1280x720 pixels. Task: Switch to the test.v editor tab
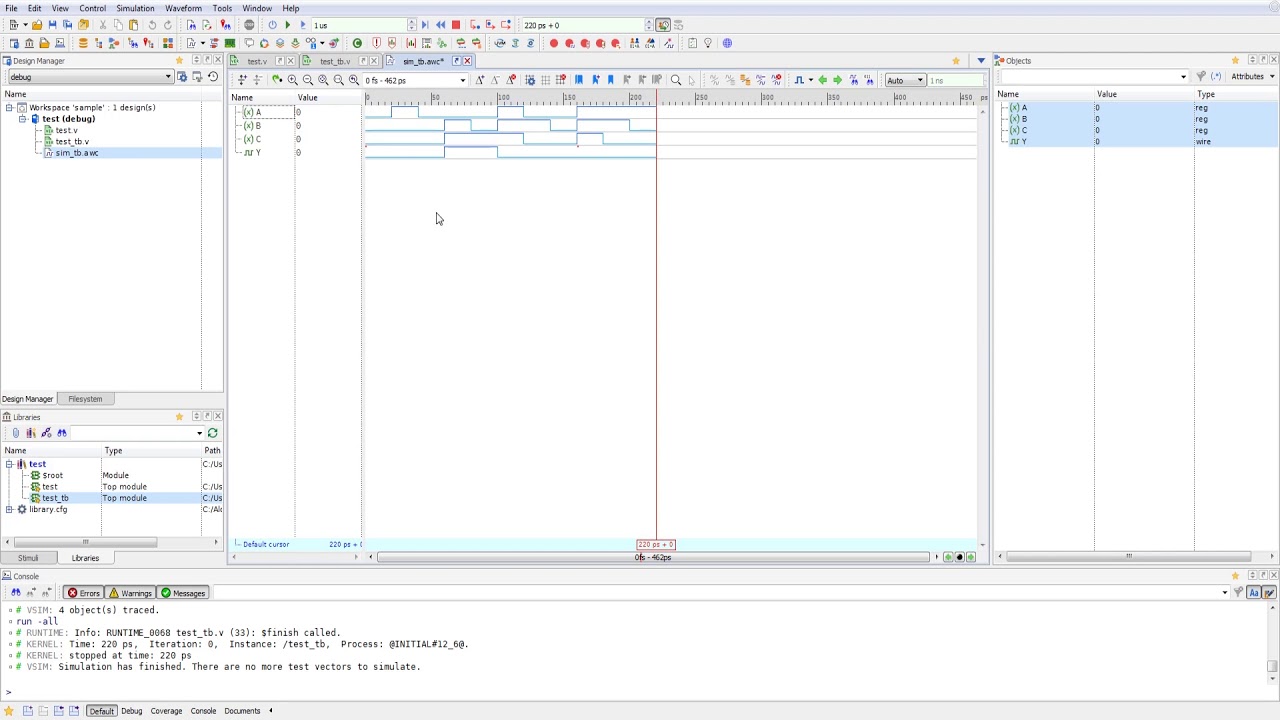[x=257, y=61]
